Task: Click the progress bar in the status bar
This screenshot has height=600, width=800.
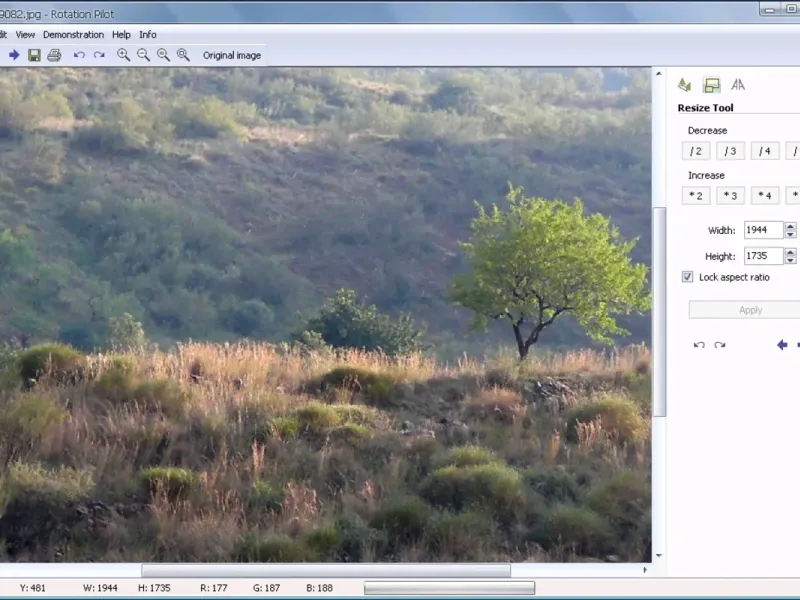Action: (449, 588)
